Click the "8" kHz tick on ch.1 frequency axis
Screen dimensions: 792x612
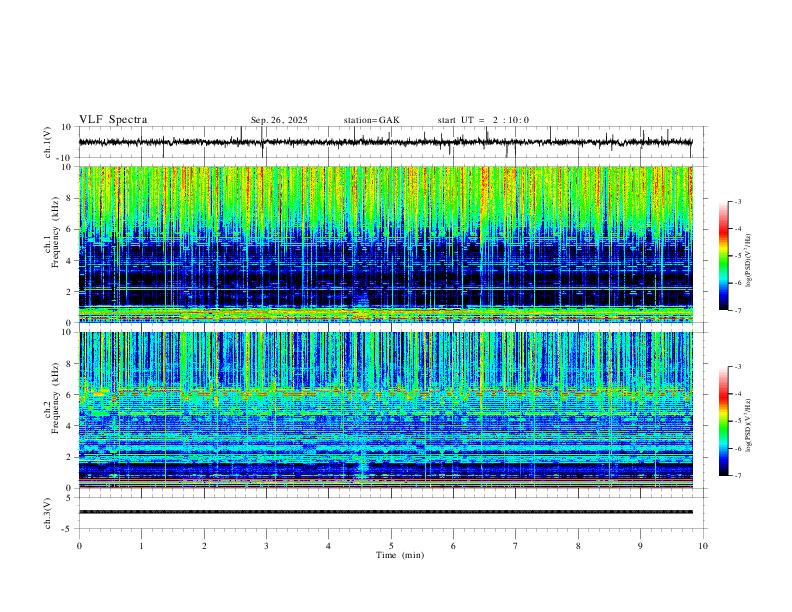pyautogui.click(x=69, y=198)
